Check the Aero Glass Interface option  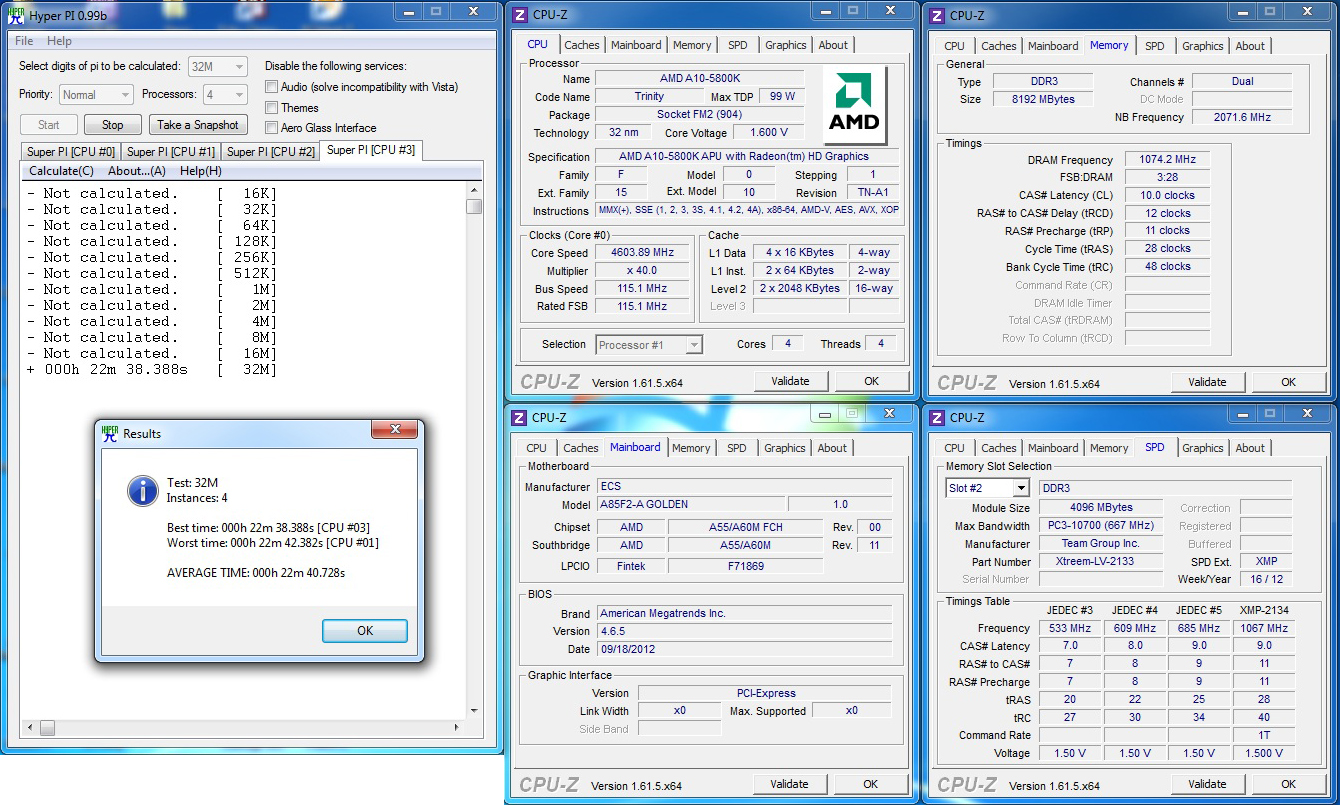point(271,127)
